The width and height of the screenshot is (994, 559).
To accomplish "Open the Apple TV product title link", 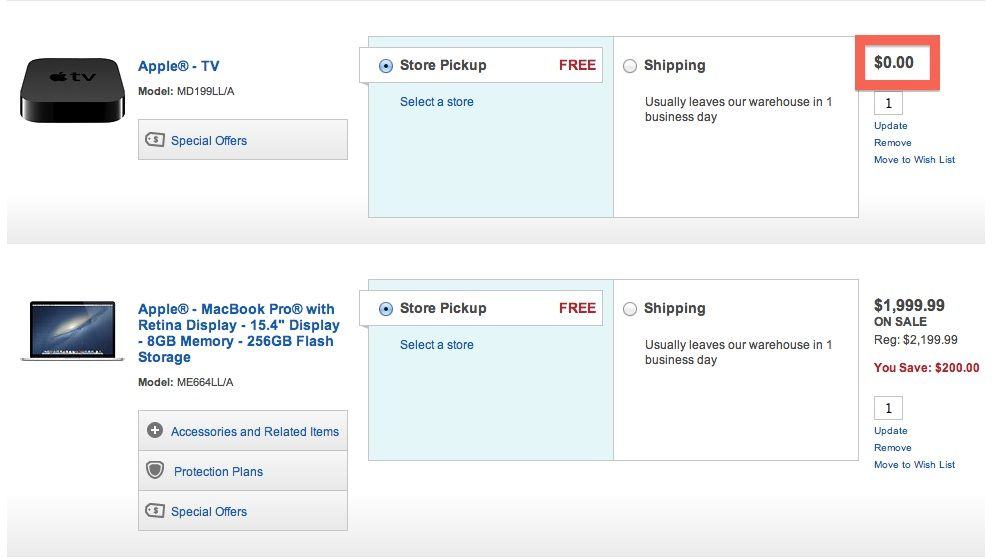I will (x=178, y=66).
